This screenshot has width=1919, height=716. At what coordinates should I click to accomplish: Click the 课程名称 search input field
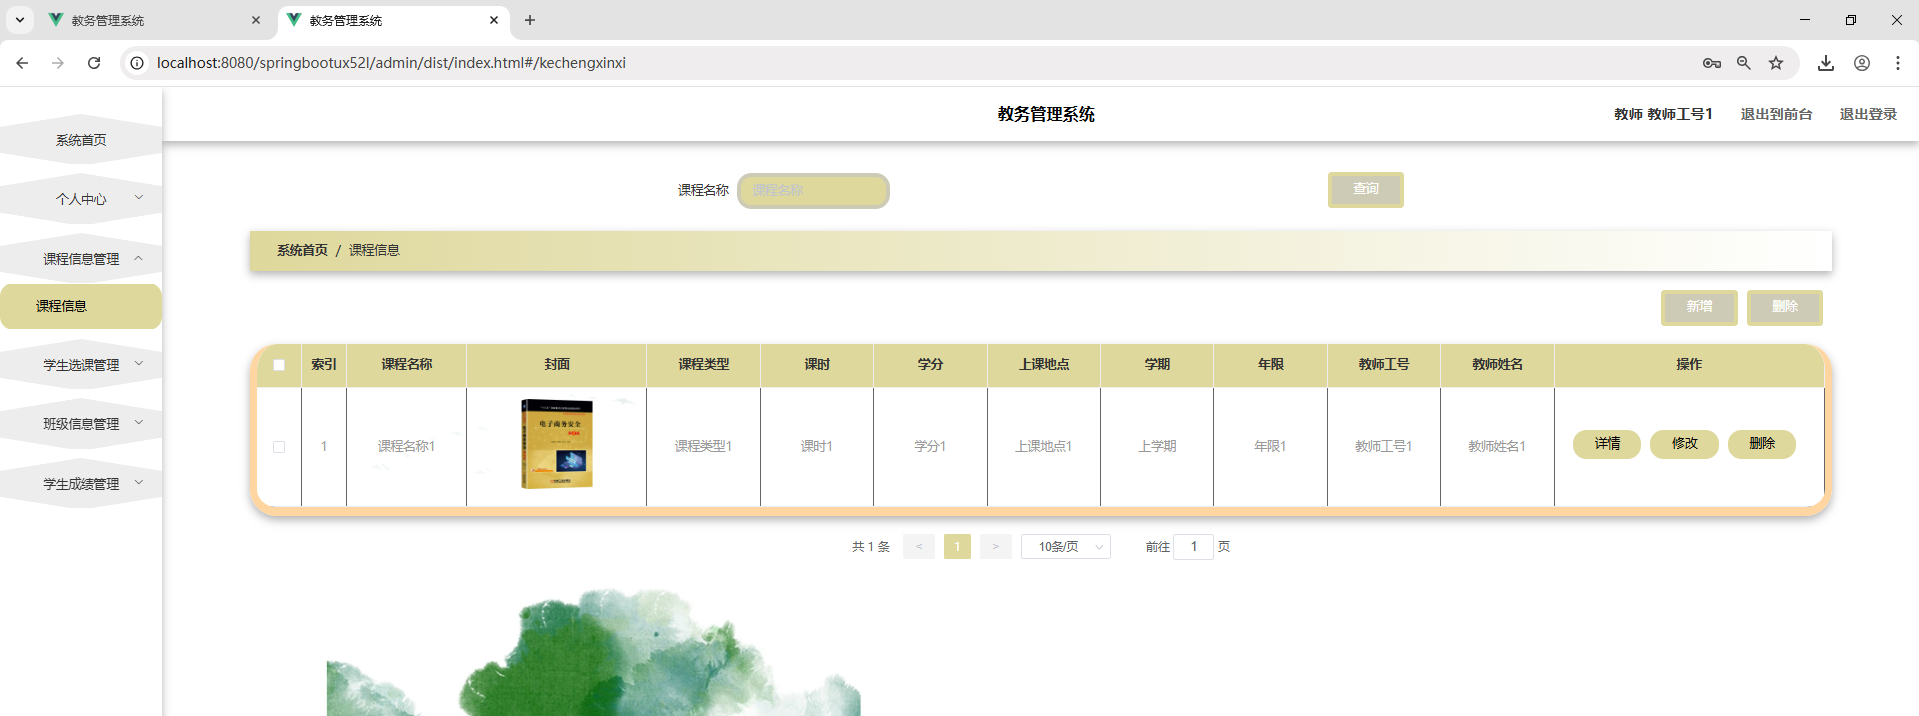(813, 190)
